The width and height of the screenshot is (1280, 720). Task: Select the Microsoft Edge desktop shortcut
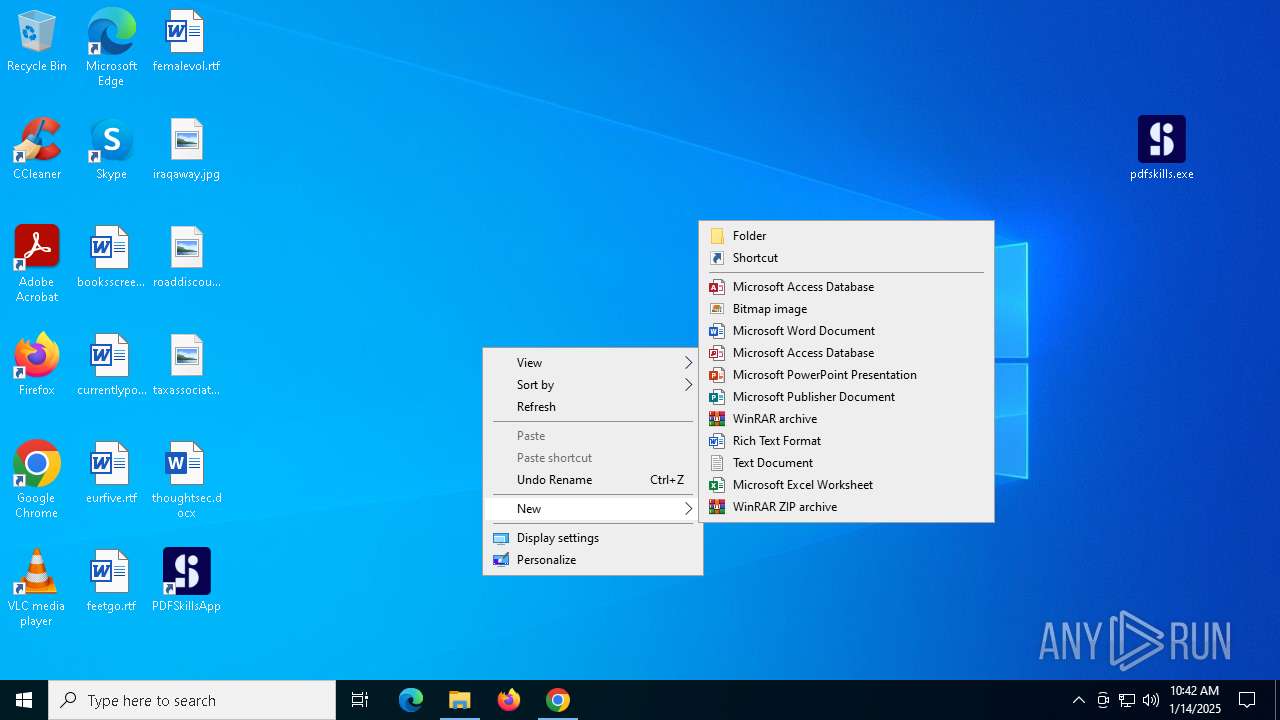tap(111, 47)
